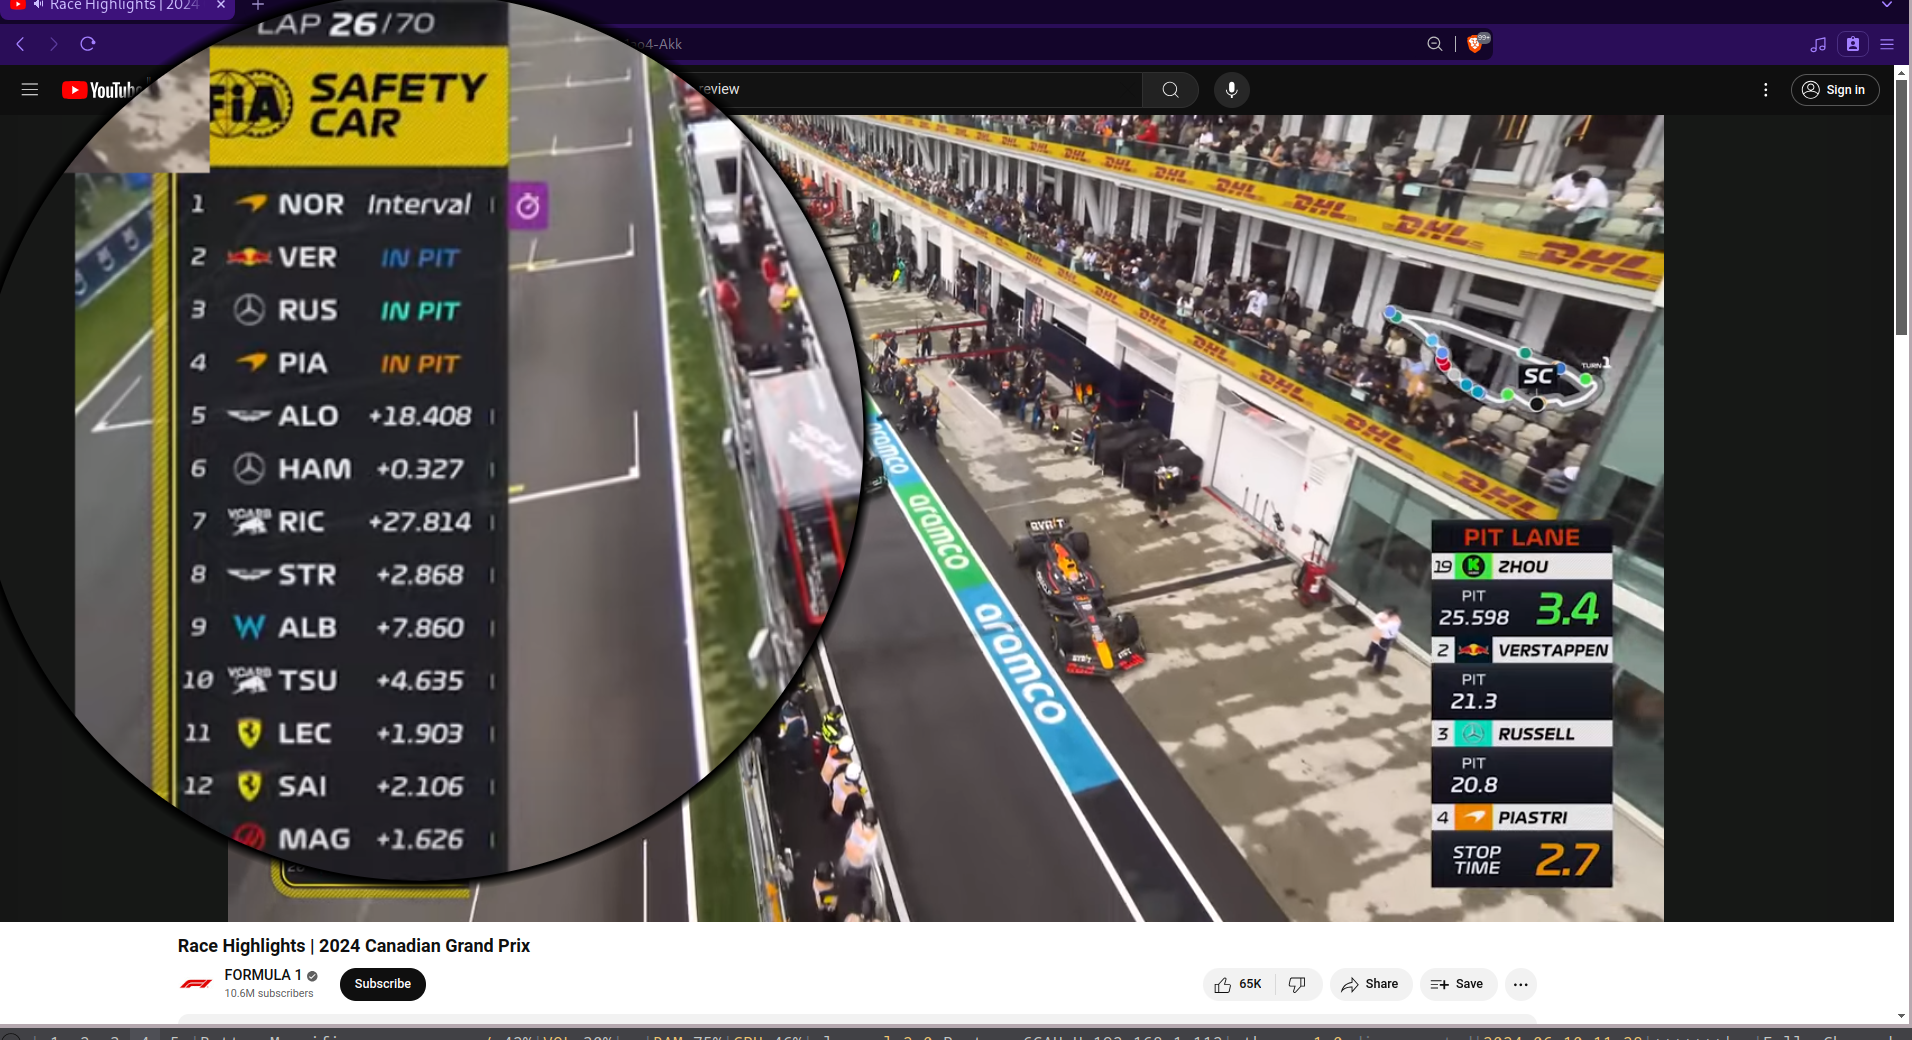Go forward in browser history

point(54,44)
